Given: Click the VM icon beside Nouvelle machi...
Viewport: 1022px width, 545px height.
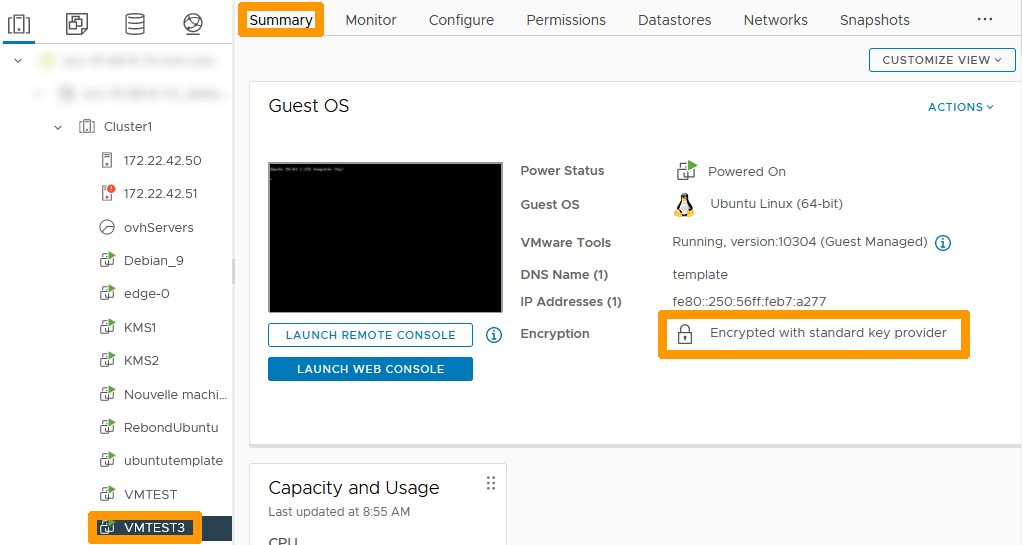Looking at the screenshot, I should pyautogui.click(x=107, y=394).
